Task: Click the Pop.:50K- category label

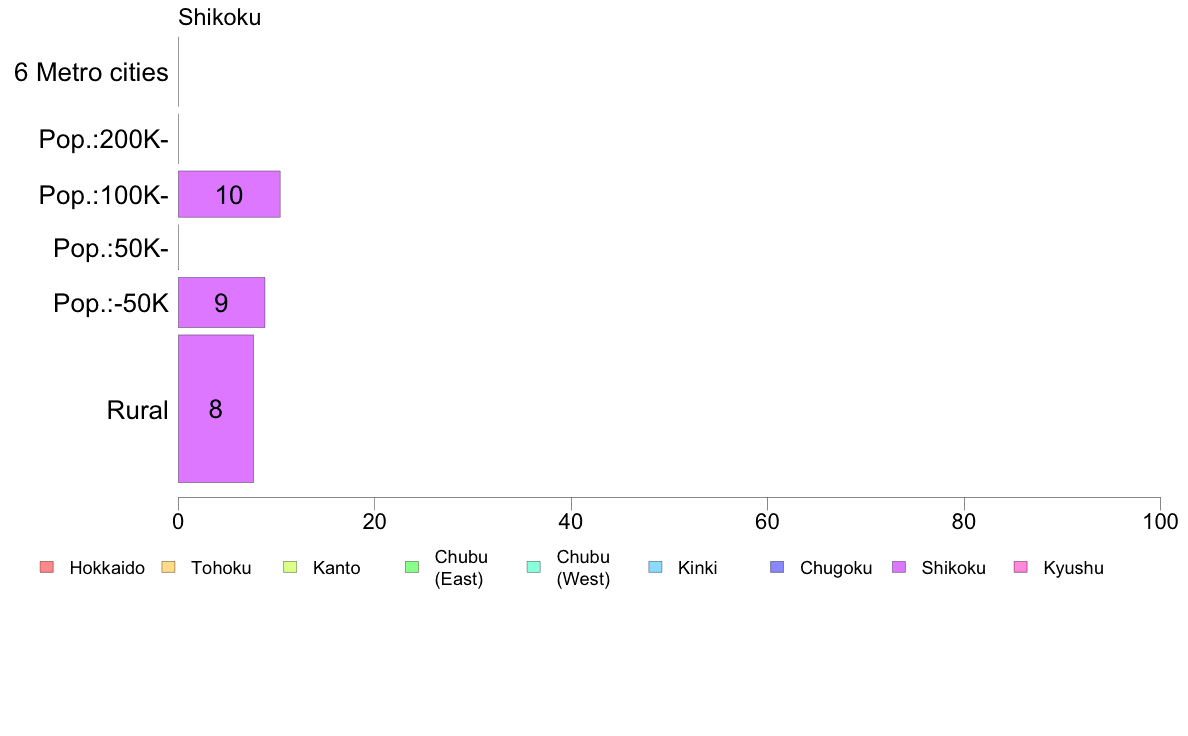Action: 111,248
